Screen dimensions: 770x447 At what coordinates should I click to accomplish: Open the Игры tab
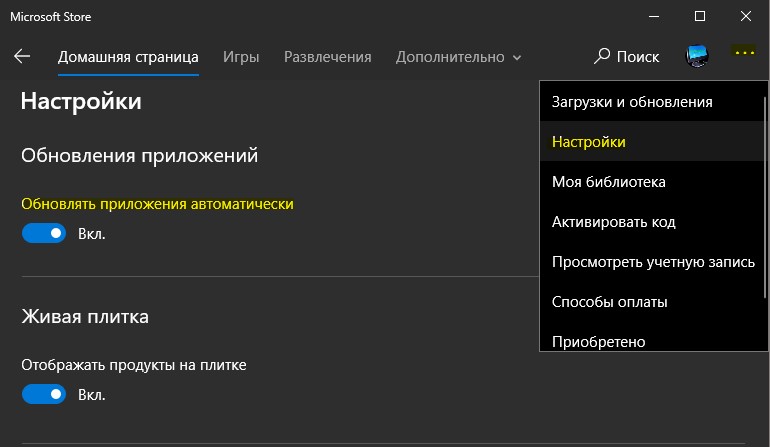coord(241,57)
